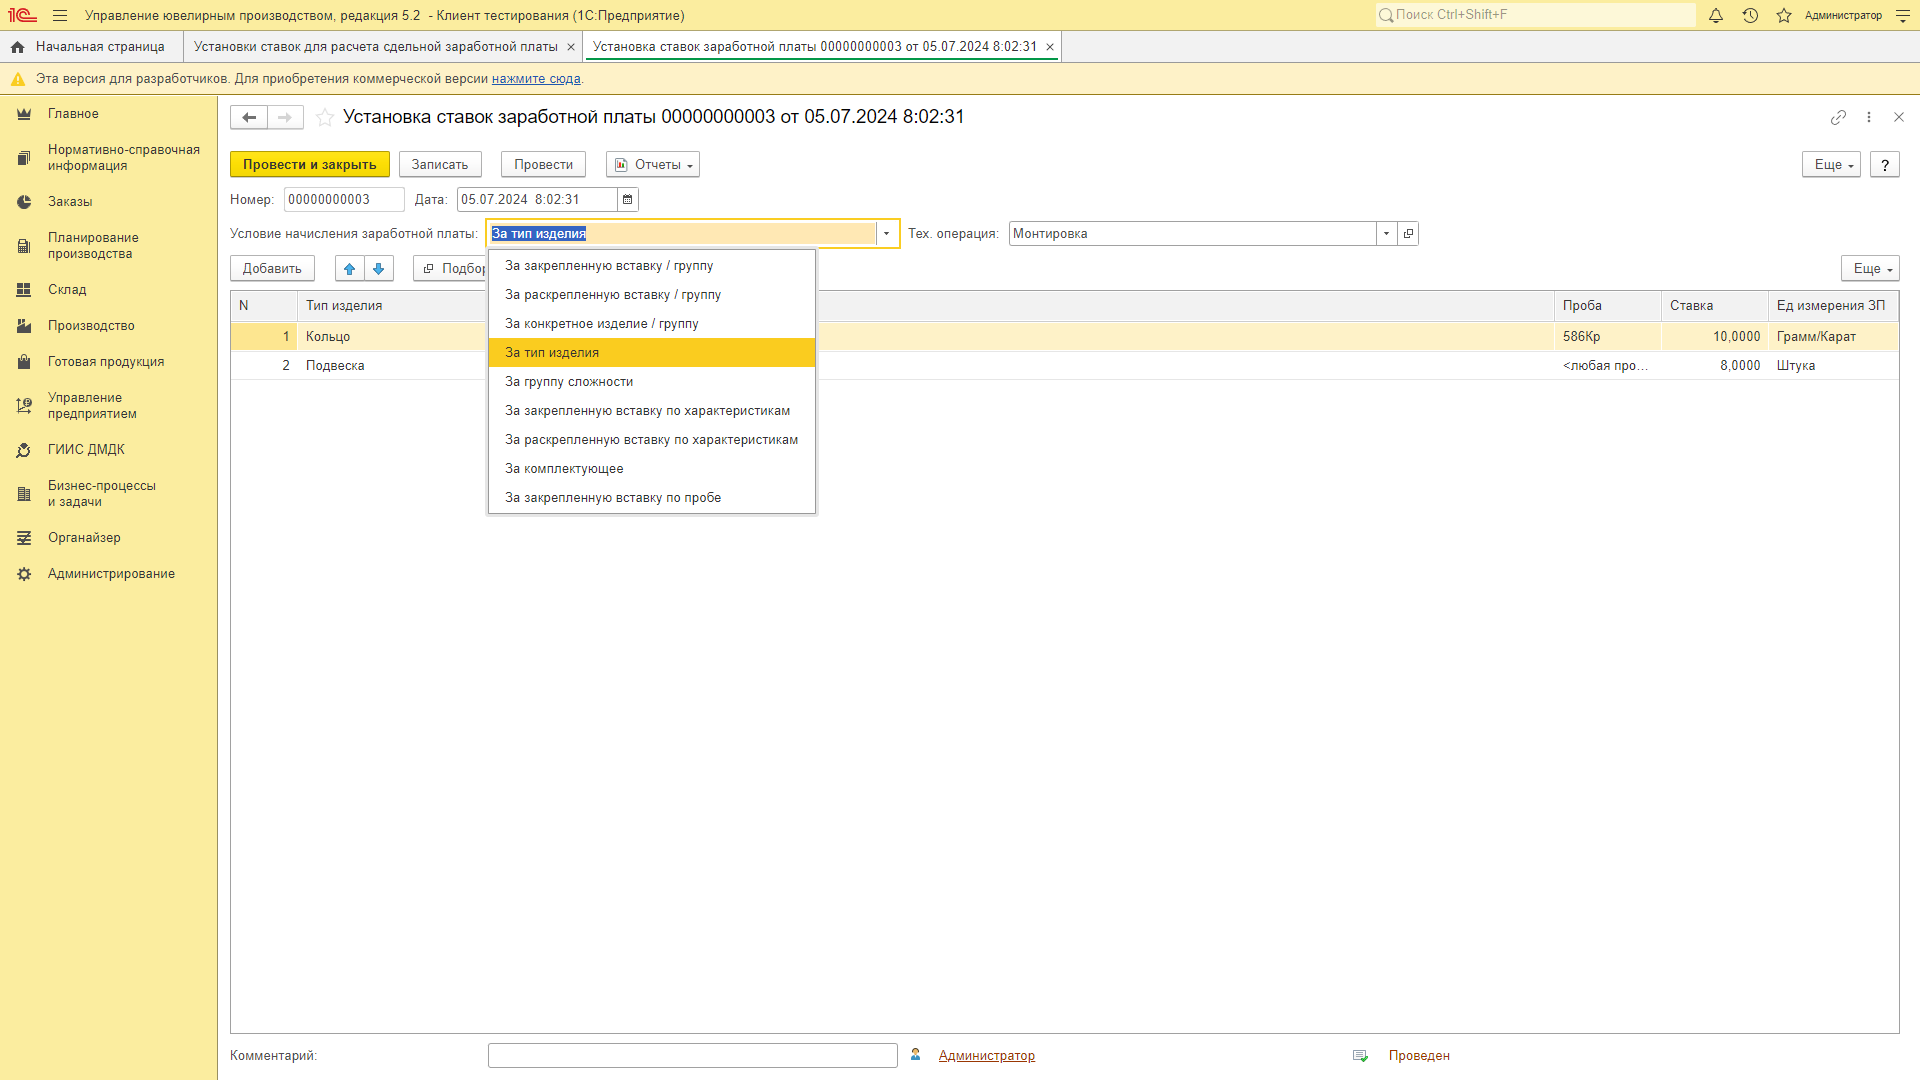Switch to Установки ставок для расчета tab
The height and width of the screenshot is (1080, 1920).
[375, 47]
